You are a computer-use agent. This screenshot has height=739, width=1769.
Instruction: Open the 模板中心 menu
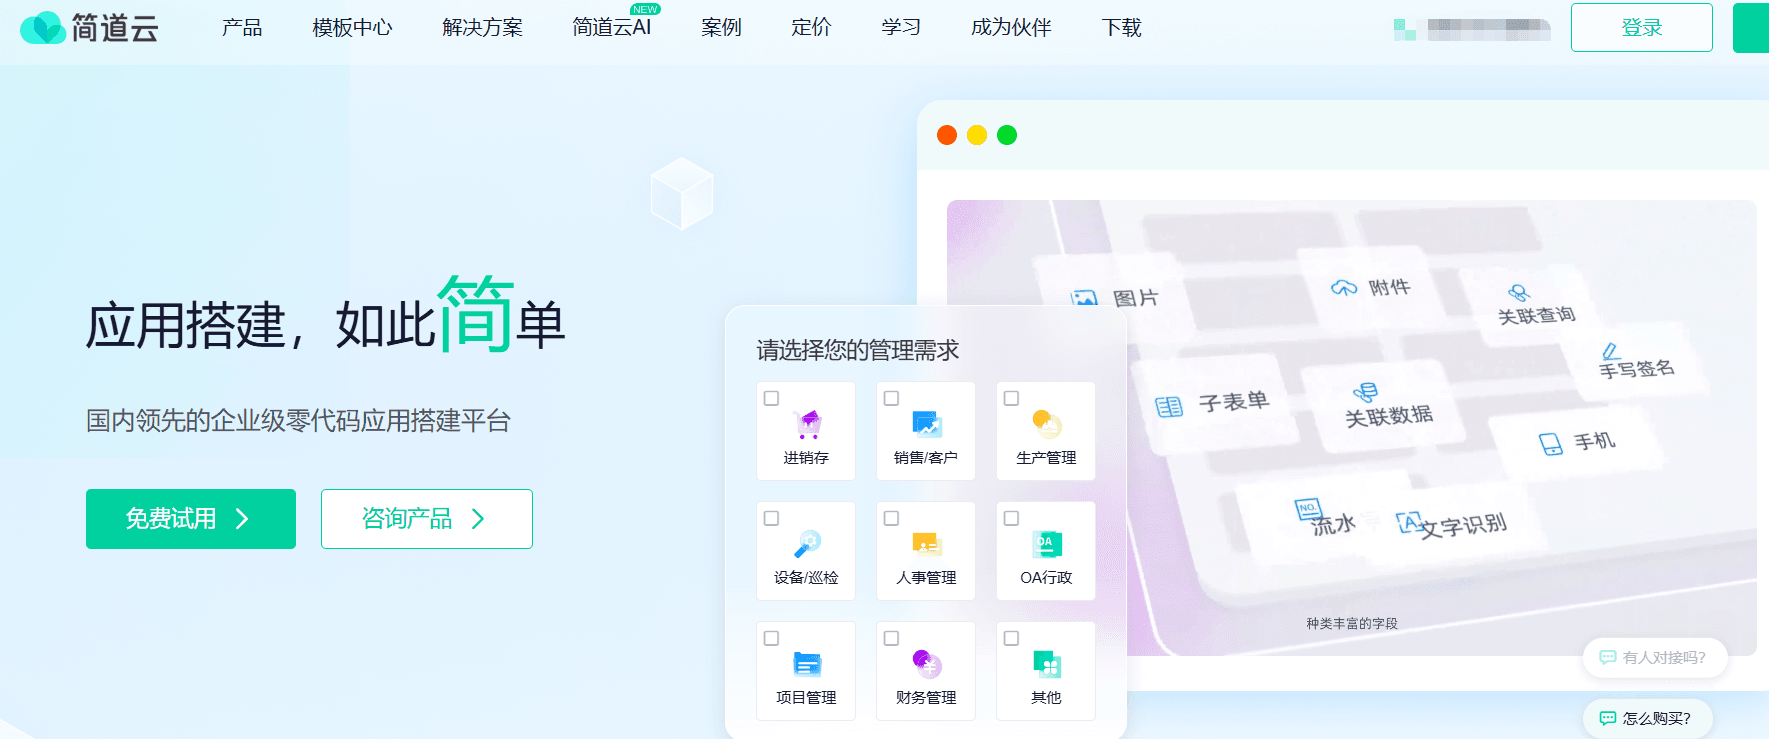(x=352, y=28)
